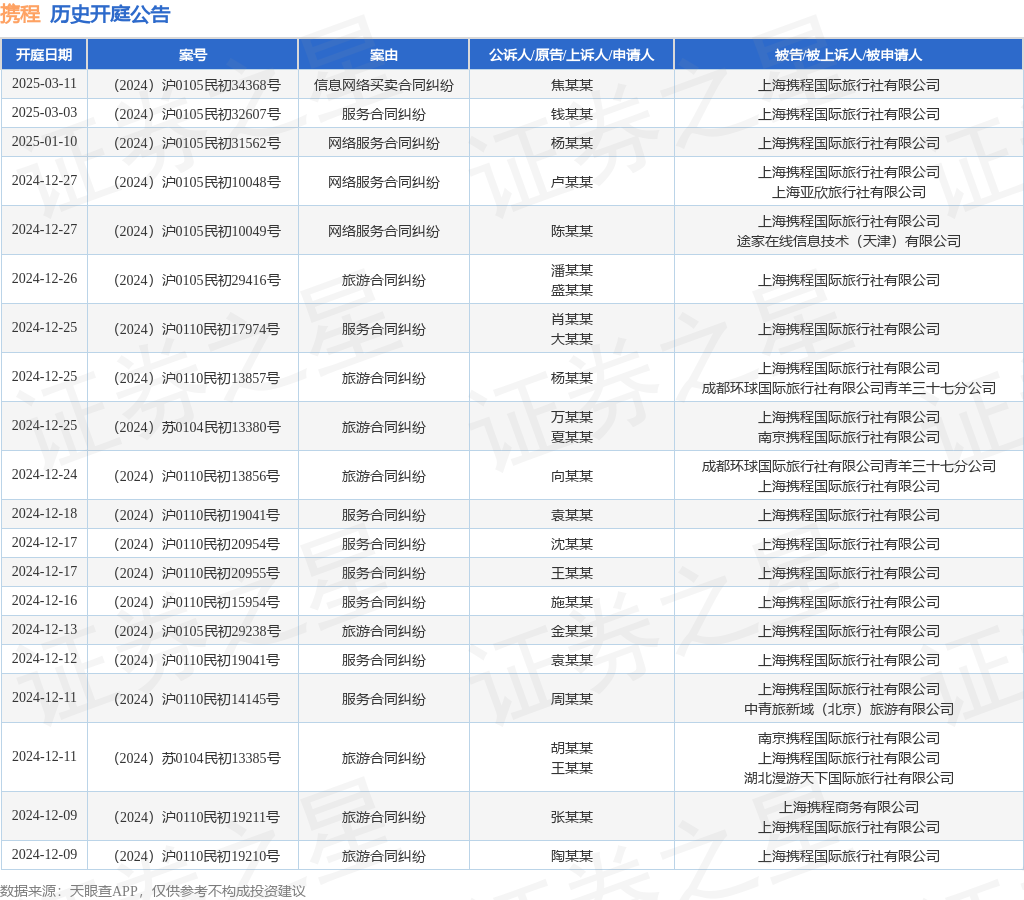Select the 历史开庭公告 heading
The height and width of the screenshot is (900, 1024).
pyautogui.click(x=110, y=14)
